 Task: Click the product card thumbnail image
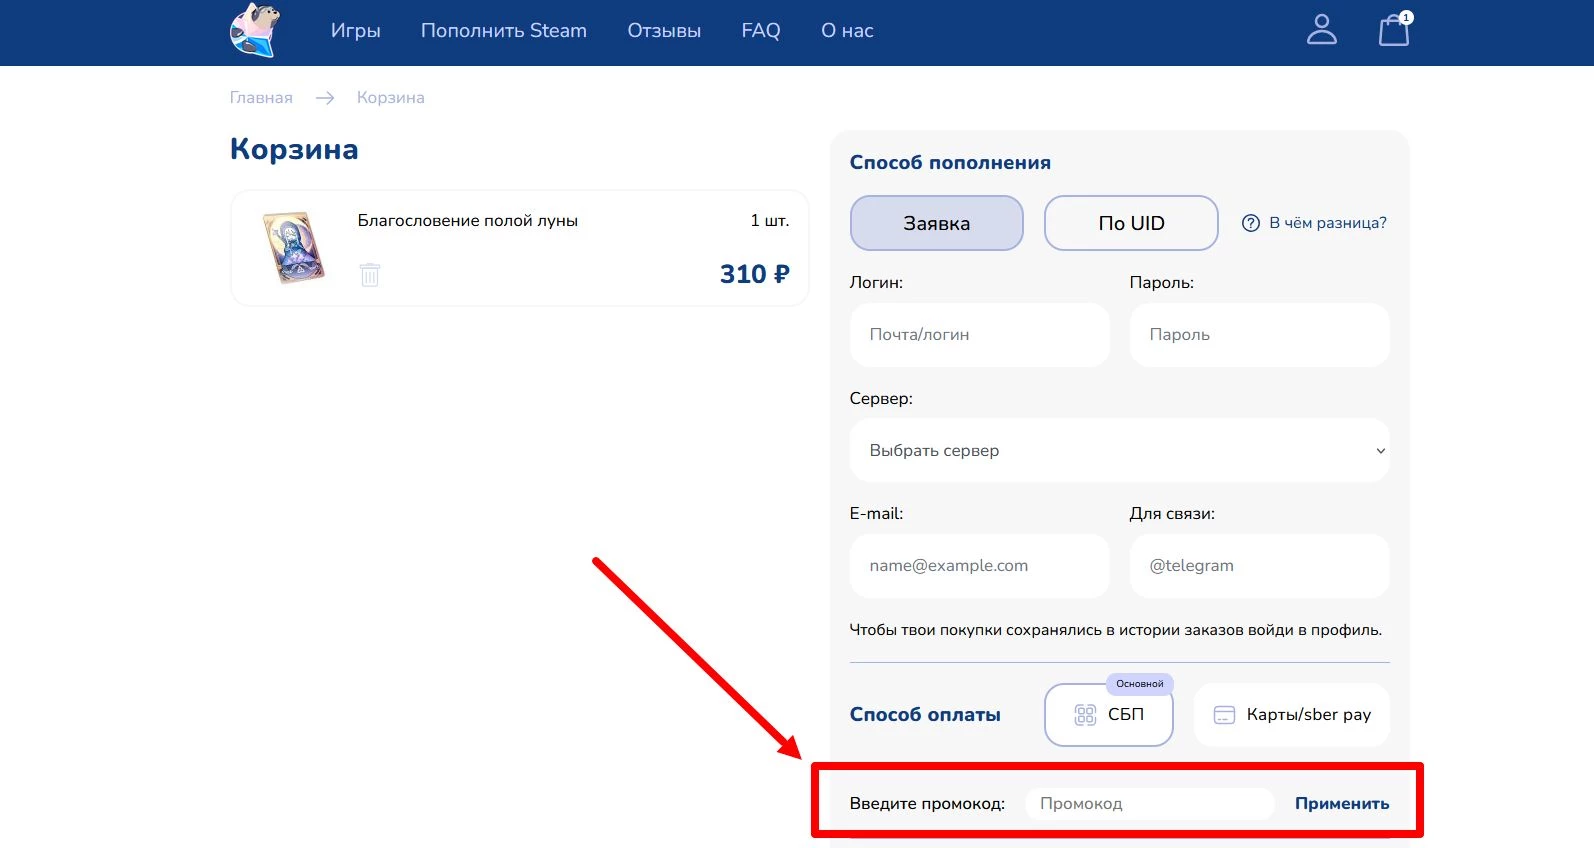click(294, 247)
